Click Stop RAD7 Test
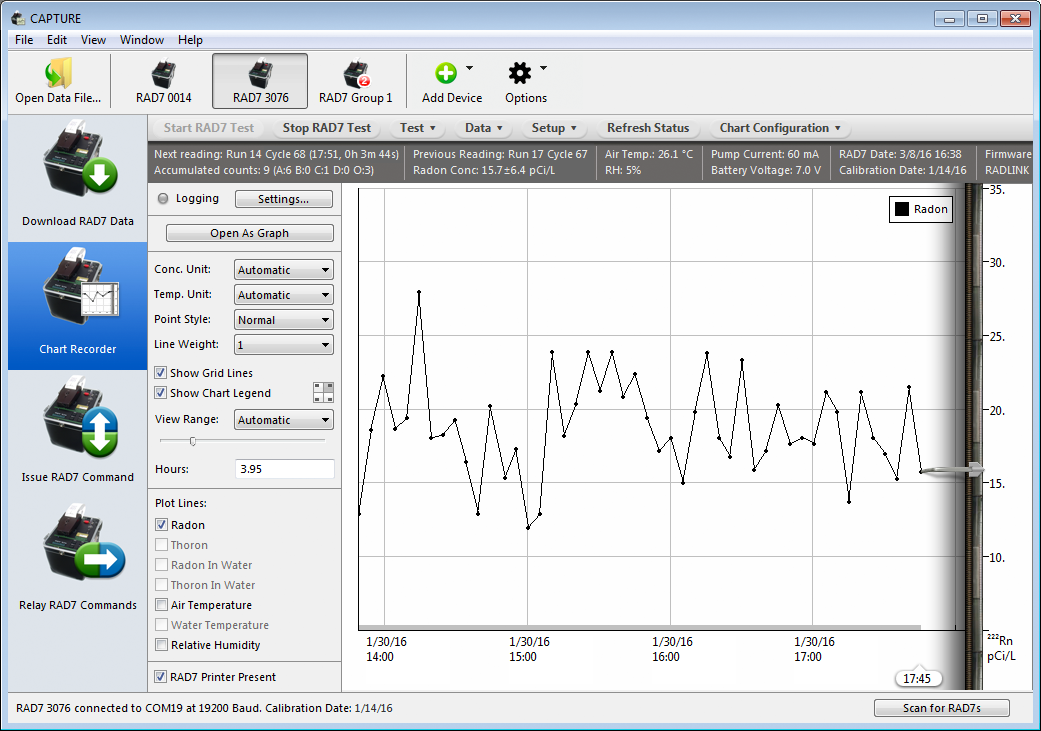The height and width of the screenshot is (731, 1041). 327,127
